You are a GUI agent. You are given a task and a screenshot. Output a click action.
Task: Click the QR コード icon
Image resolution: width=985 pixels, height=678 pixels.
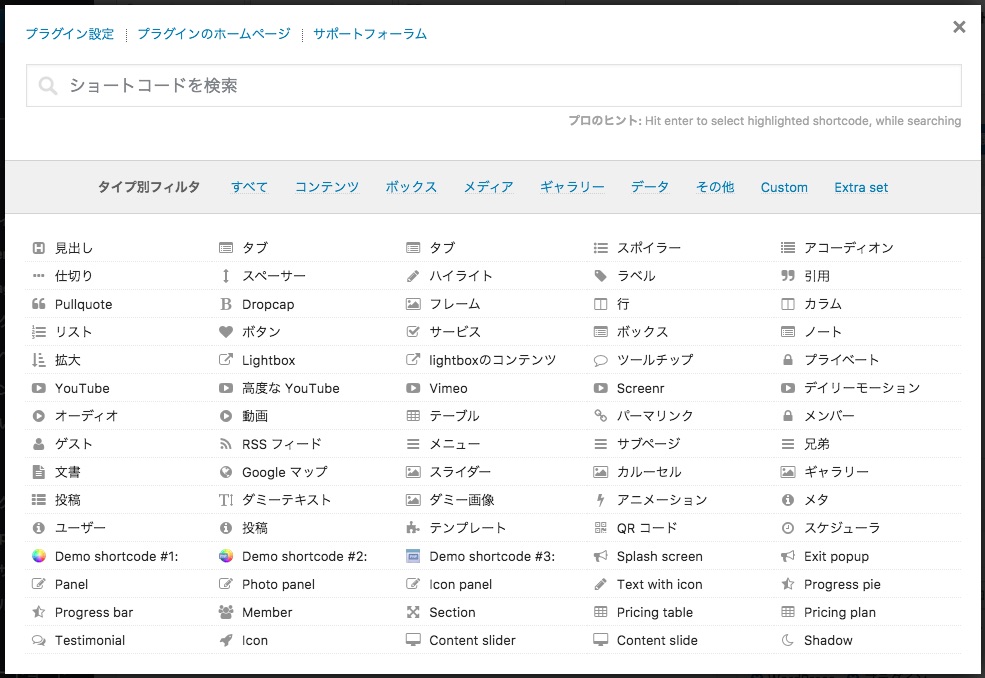click(x=601, y=528)
